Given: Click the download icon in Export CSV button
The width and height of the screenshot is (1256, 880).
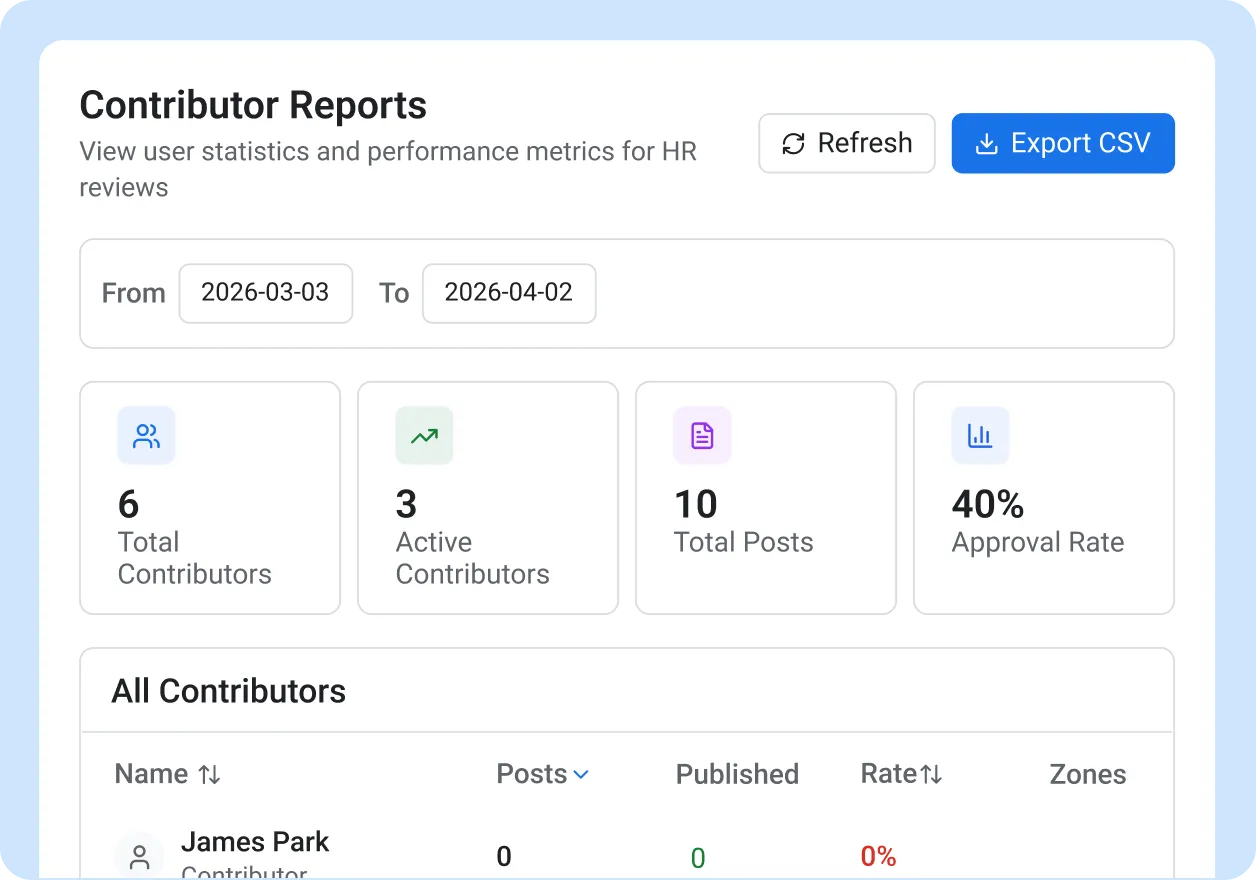Looking at the screenshot, I should coord(986,143).
